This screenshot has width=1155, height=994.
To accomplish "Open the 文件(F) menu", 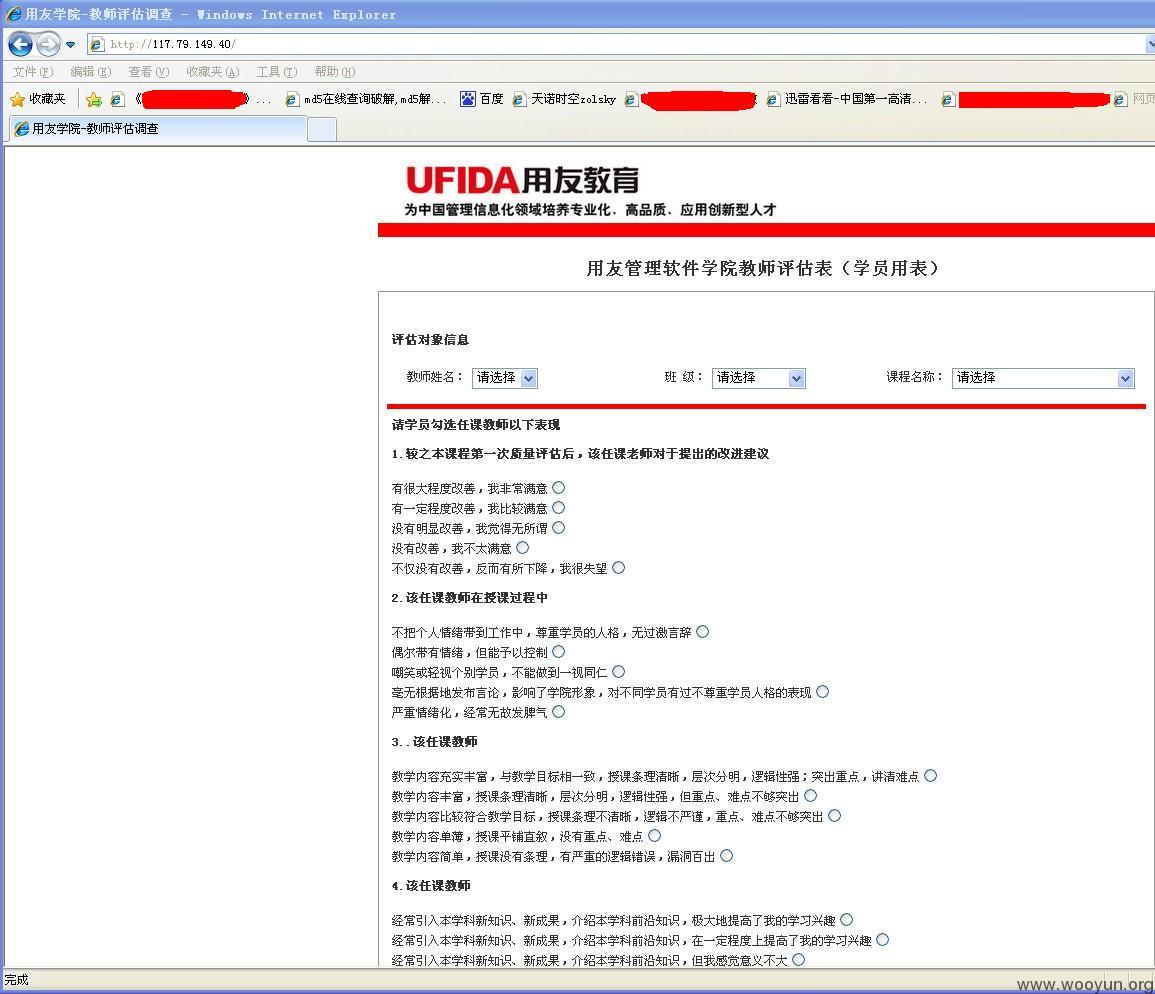I will coord(33,71).
